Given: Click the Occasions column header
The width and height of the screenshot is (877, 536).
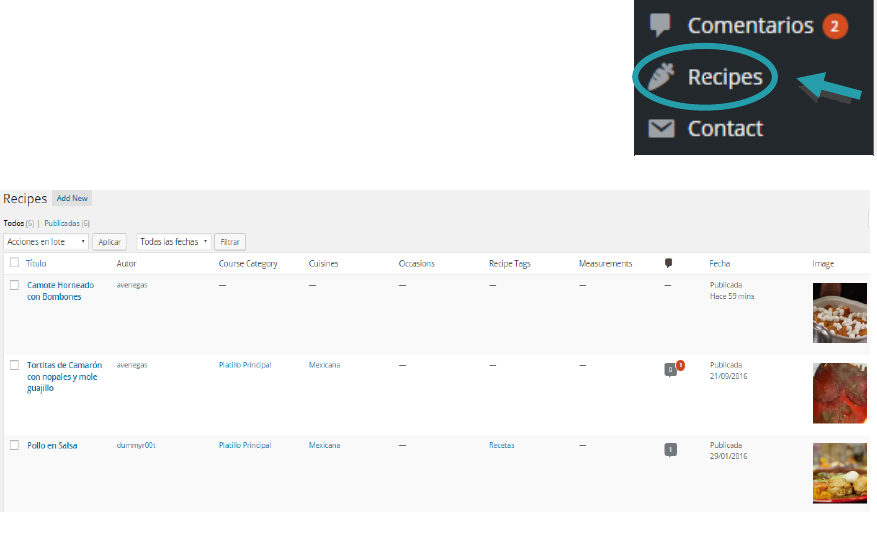Looking at the screenshot, I should (x=417, y=264).
